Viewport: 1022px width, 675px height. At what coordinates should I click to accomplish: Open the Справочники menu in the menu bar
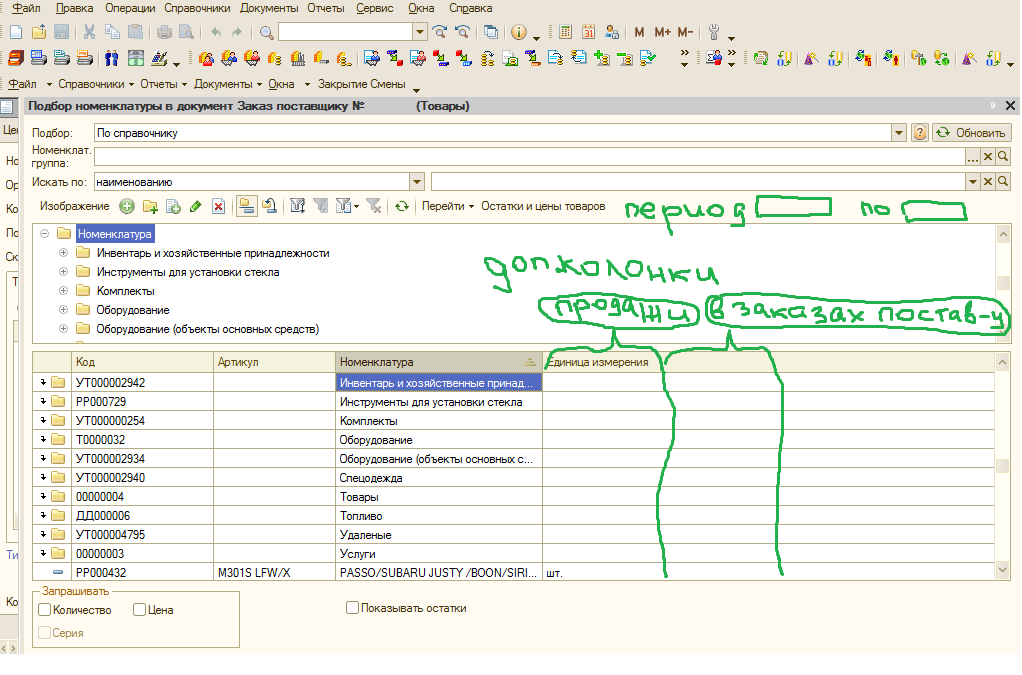click(x=198, y=8)
